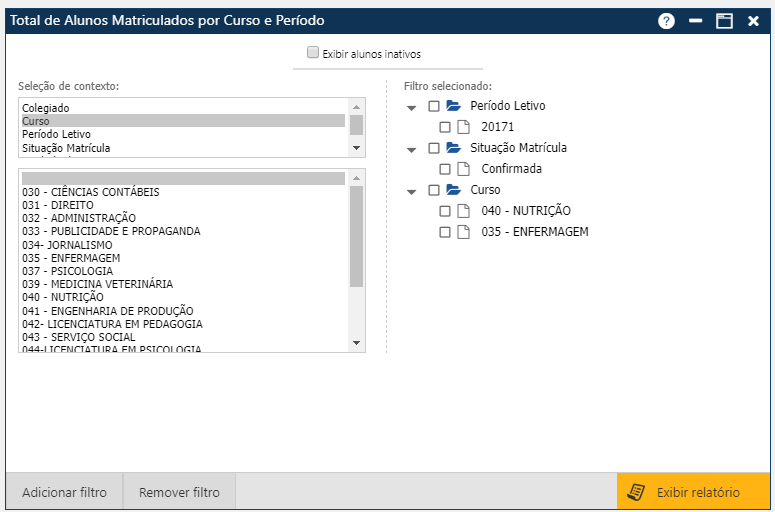Check the Situação Matrícula folder checkbox
This screenshot has height=512, width=775.
click(433, 148)
